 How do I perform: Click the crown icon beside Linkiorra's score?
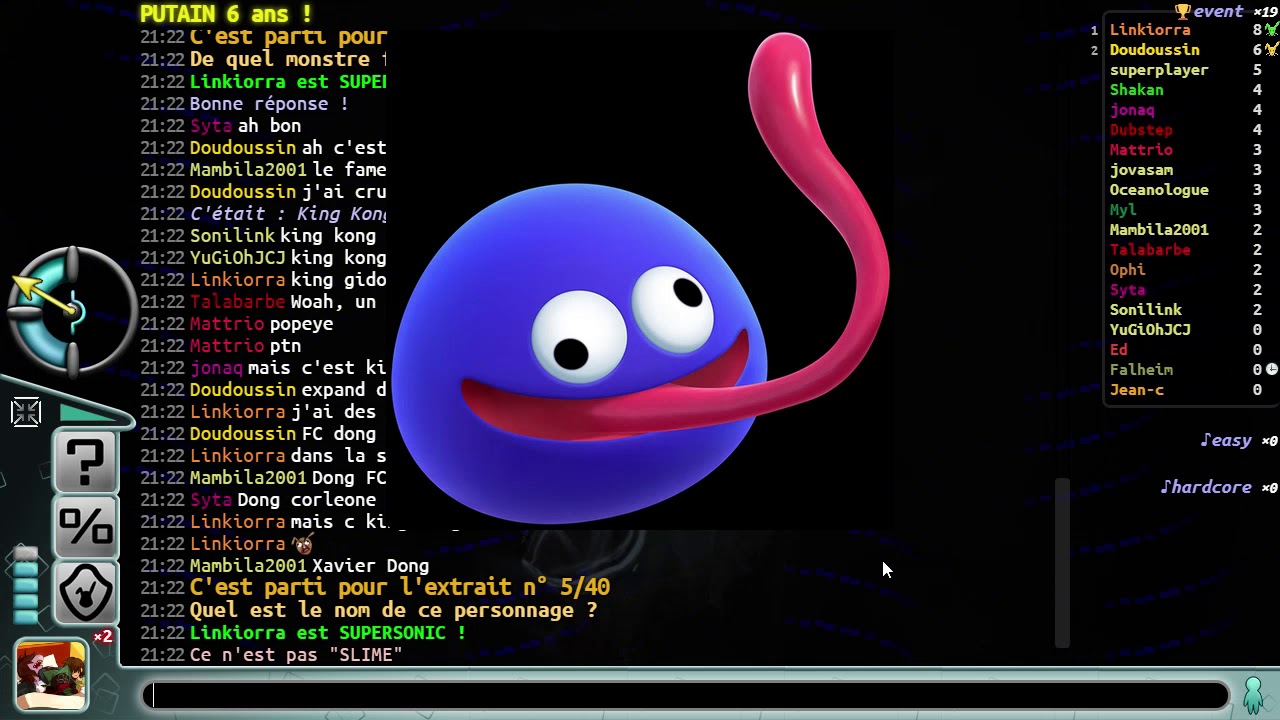coord(1272,30)
